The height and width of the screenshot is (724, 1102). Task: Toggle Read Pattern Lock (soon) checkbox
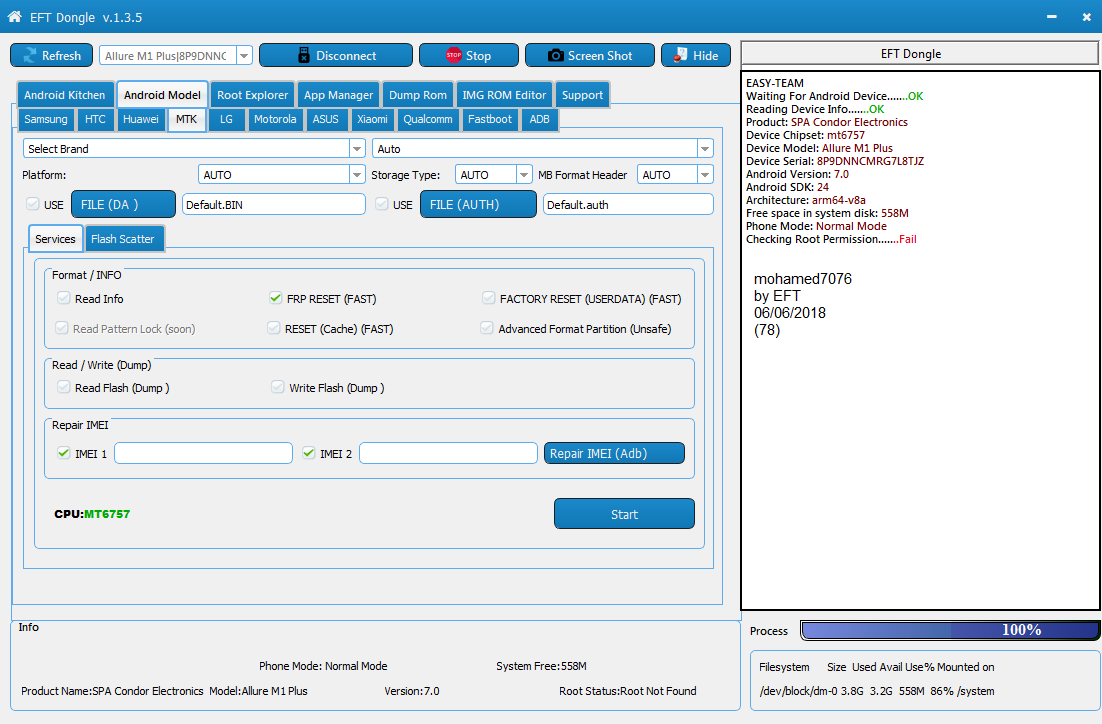click(62, 328)
